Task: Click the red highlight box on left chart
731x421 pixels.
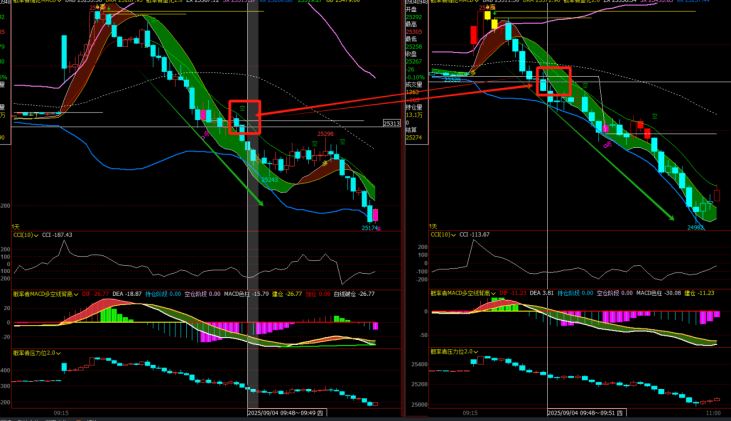Action: 245,116
